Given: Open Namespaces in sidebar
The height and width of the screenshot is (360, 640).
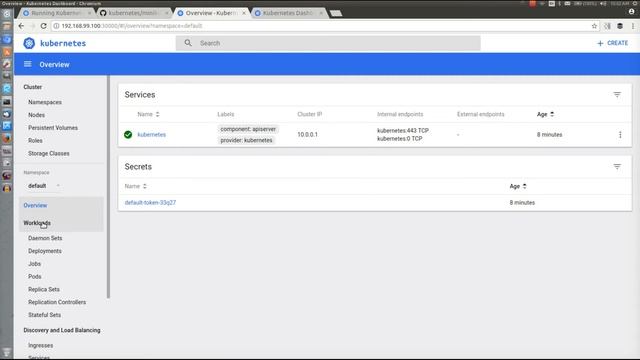Looking at the screenshot, I should click(x=45, y=102).
